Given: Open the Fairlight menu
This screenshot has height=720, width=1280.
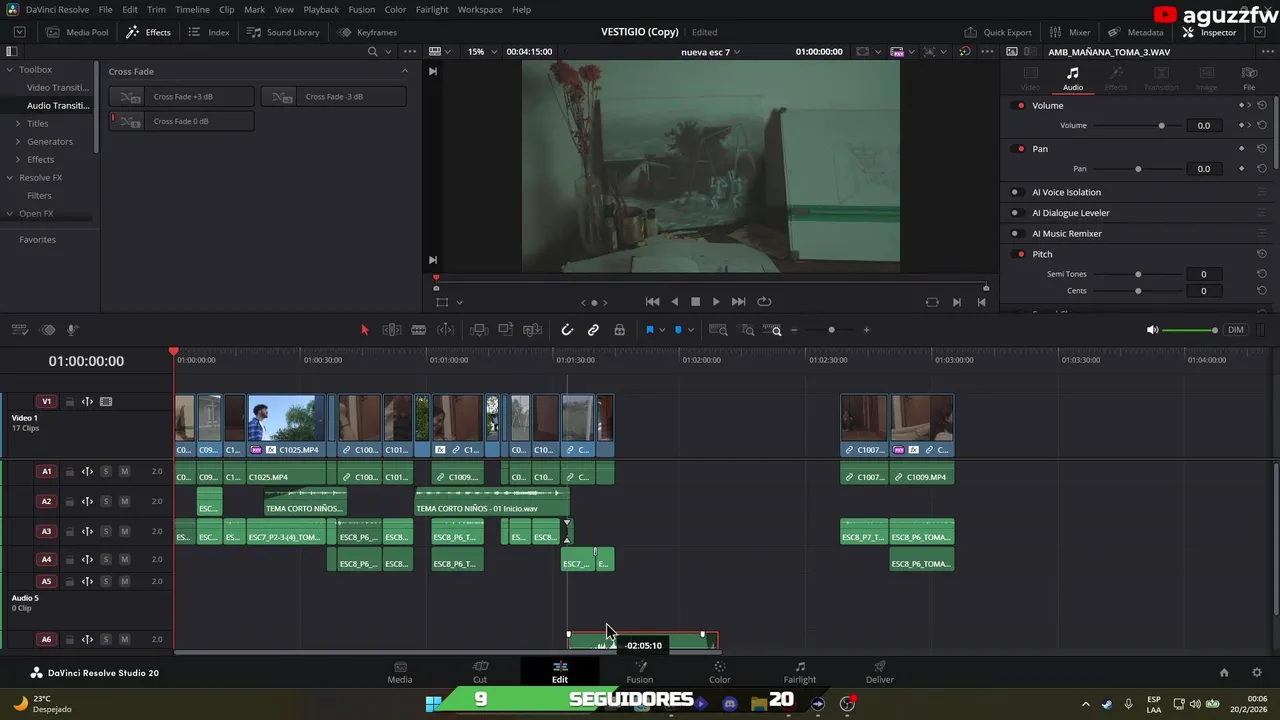Looking at the screenshot, I should pos(432,9).
